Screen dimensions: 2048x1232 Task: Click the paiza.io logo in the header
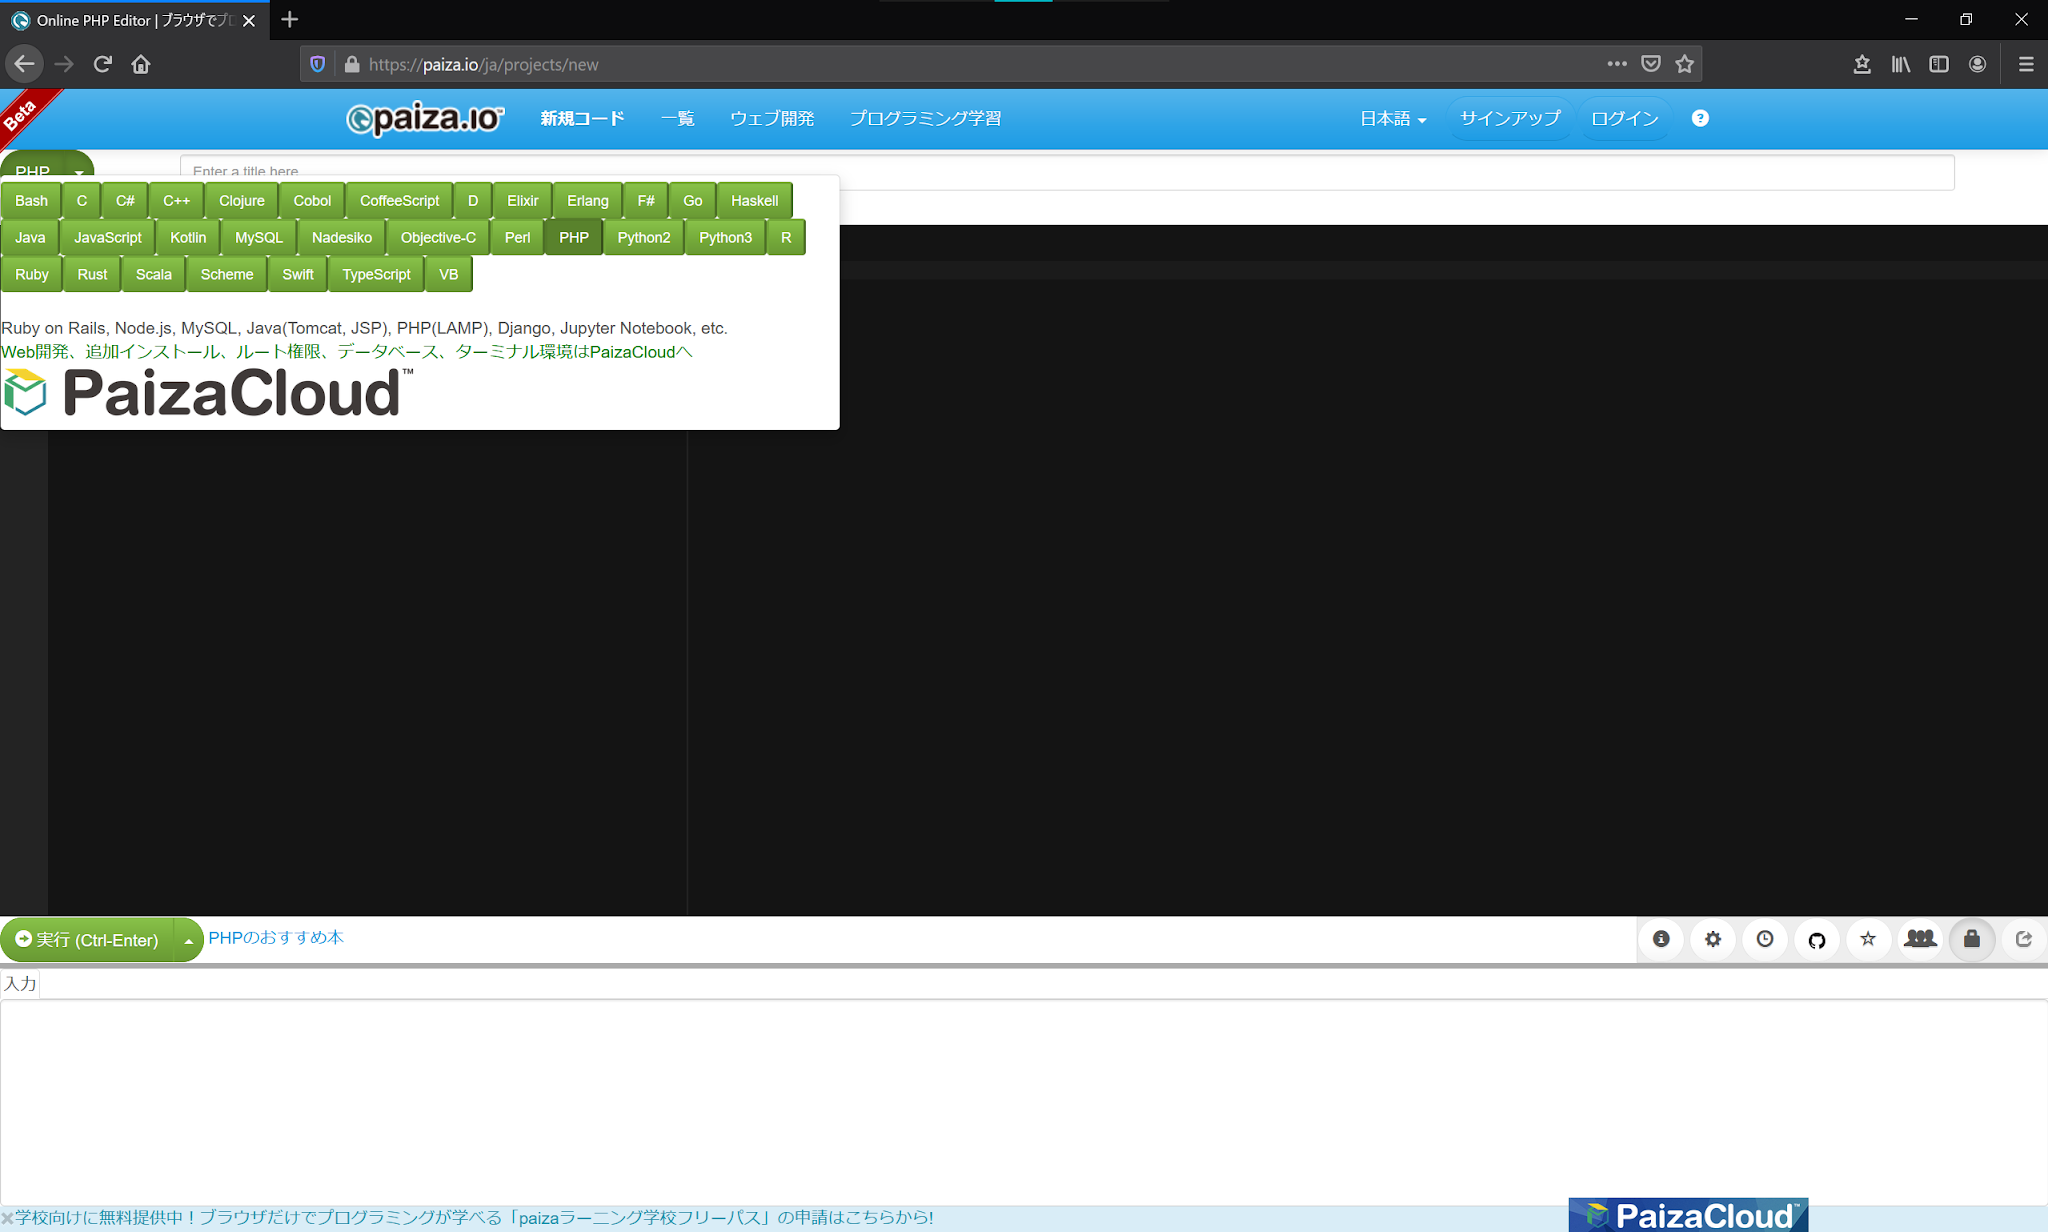[x=423, y=119]
